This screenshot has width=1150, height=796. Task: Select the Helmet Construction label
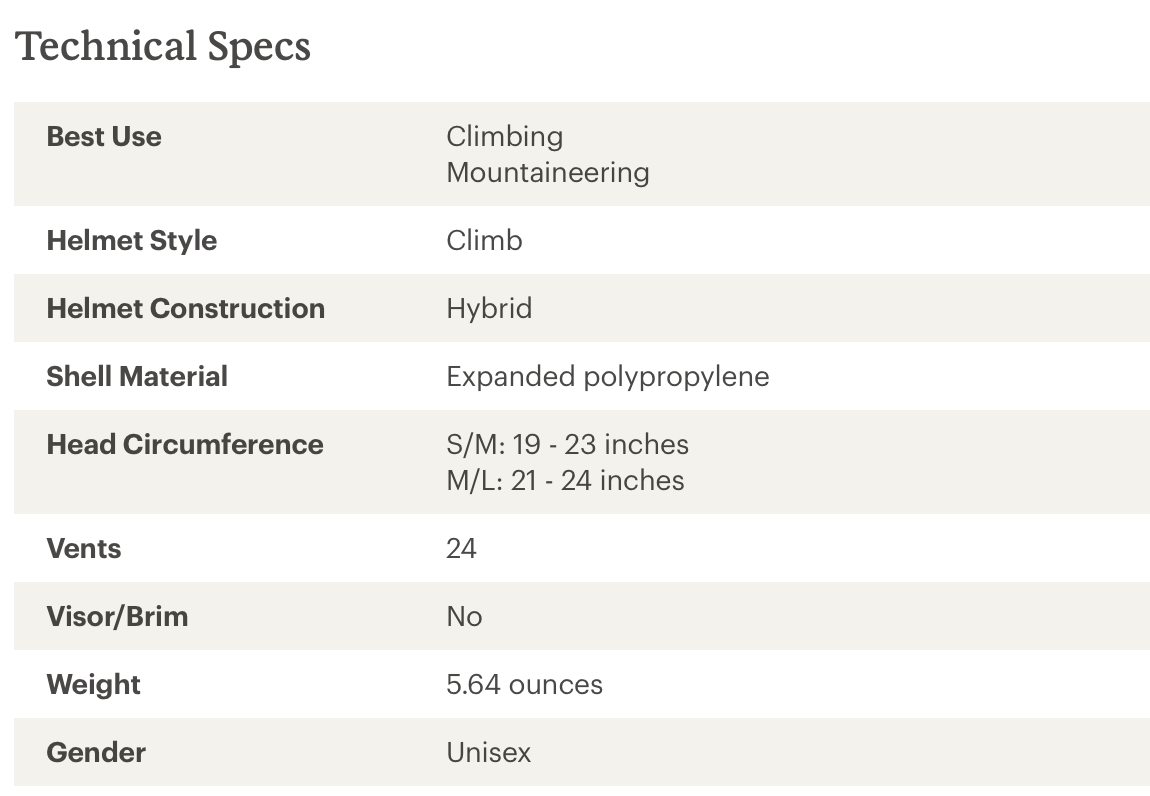tap(186, 309)
